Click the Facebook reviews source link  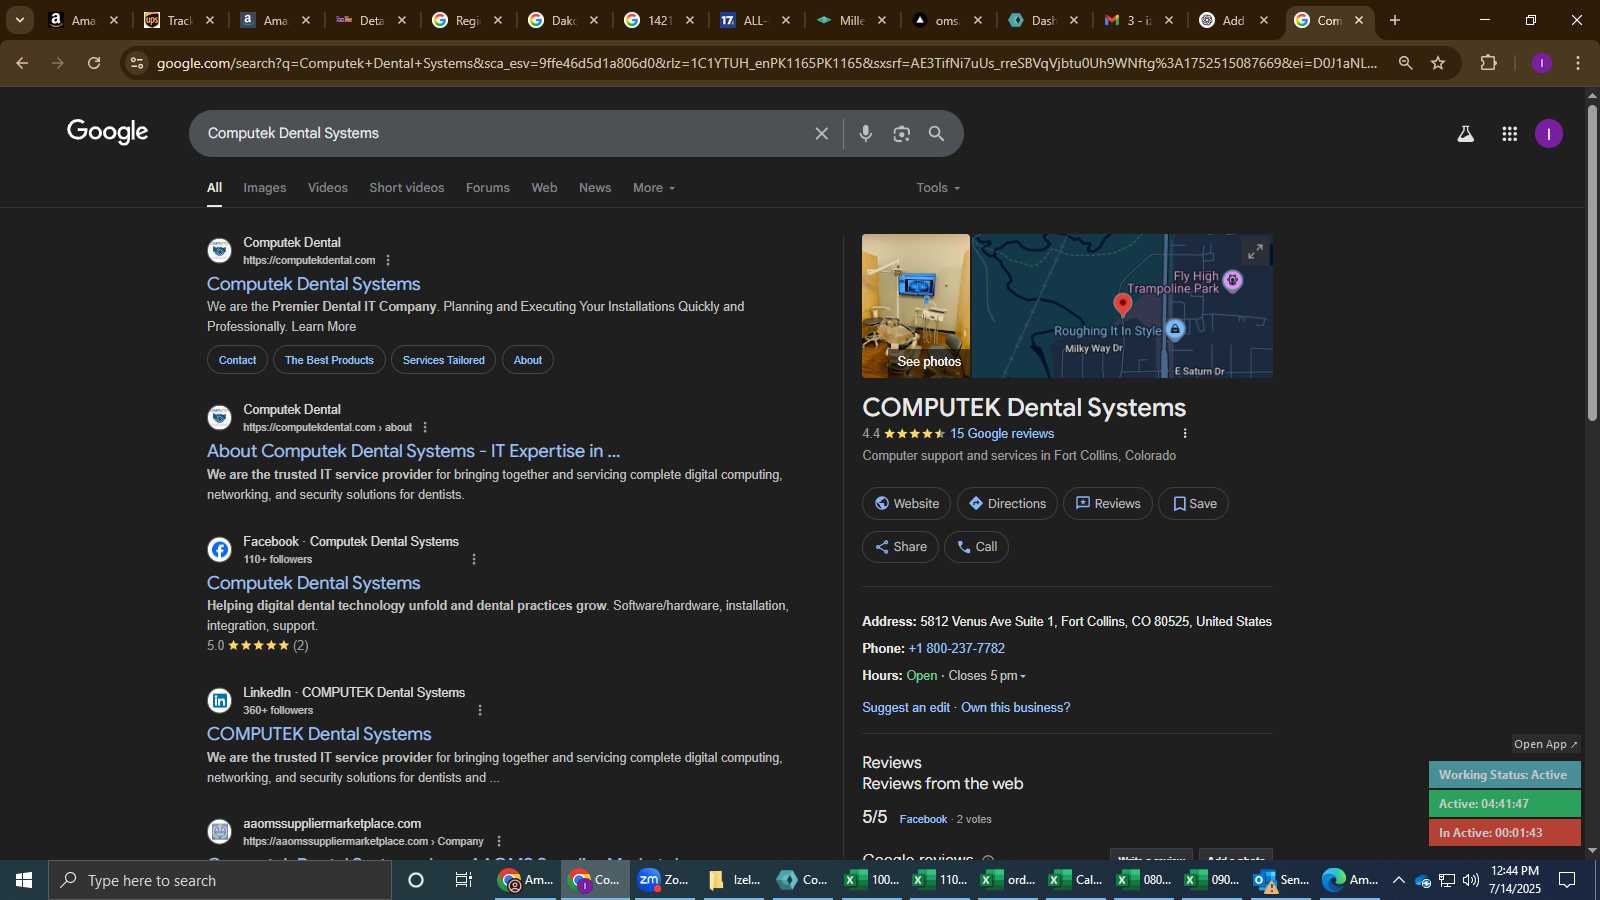pos(923,819)
